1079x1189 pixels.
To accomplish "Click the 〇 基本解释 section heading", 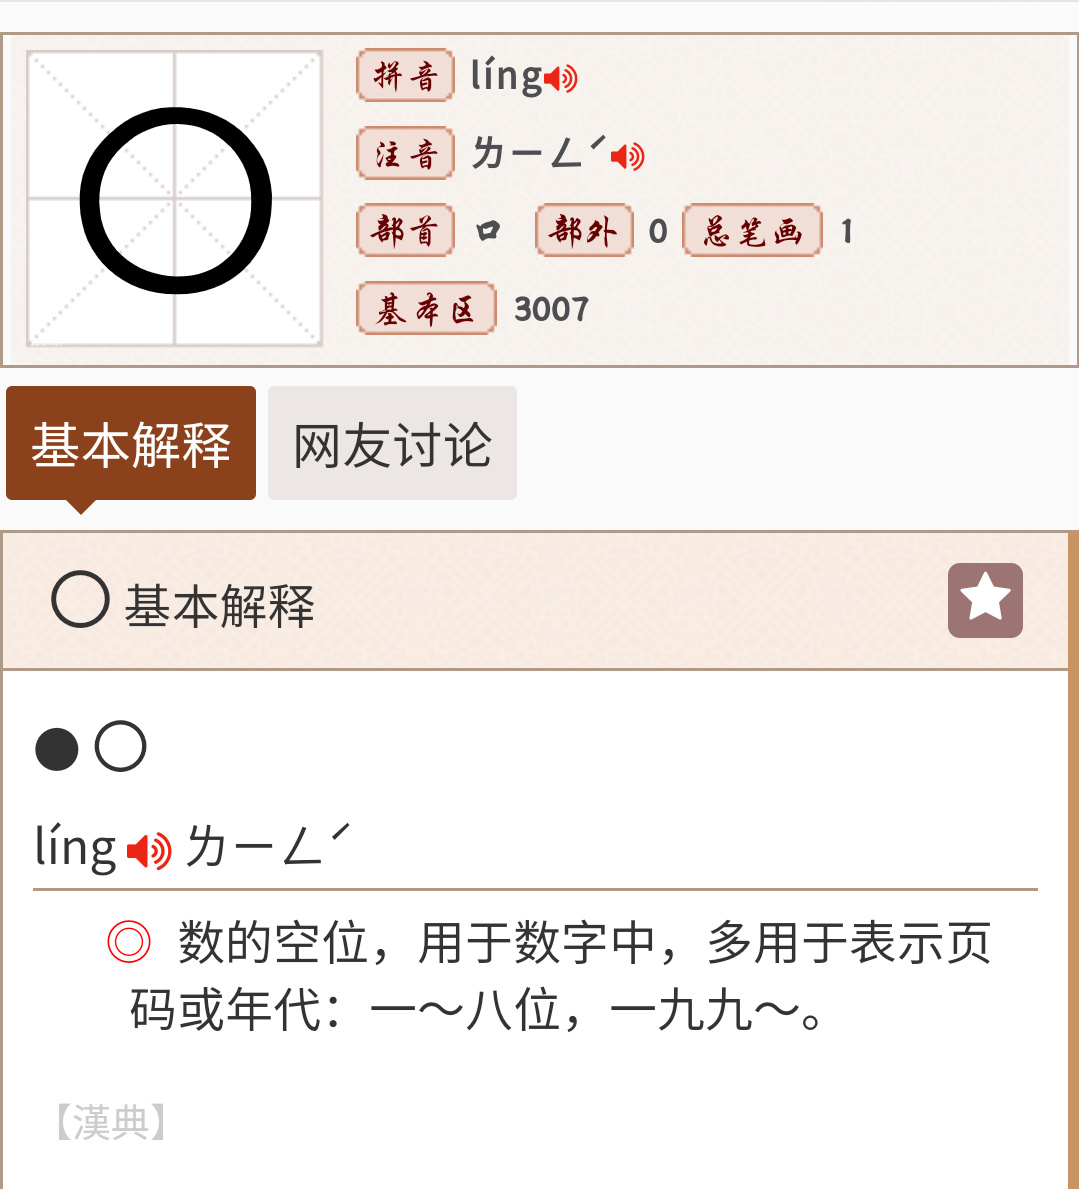I will [184, 604].
